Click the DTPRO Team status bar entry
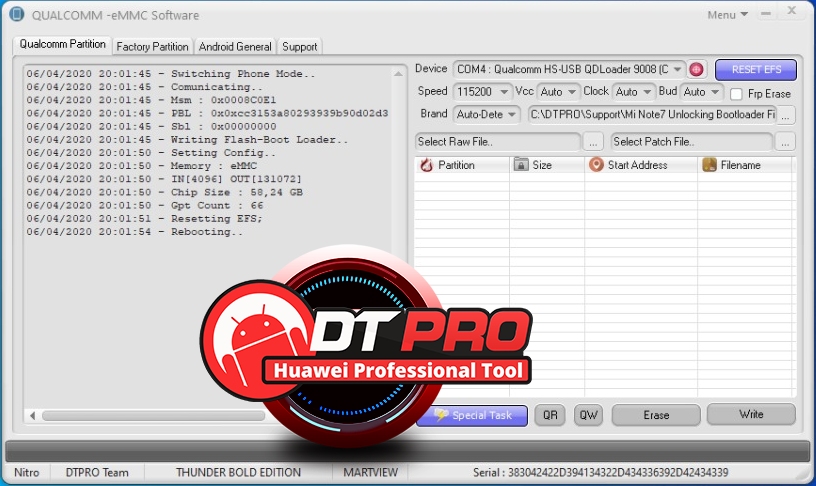816x486 pixels. click(x=97, y=472)
